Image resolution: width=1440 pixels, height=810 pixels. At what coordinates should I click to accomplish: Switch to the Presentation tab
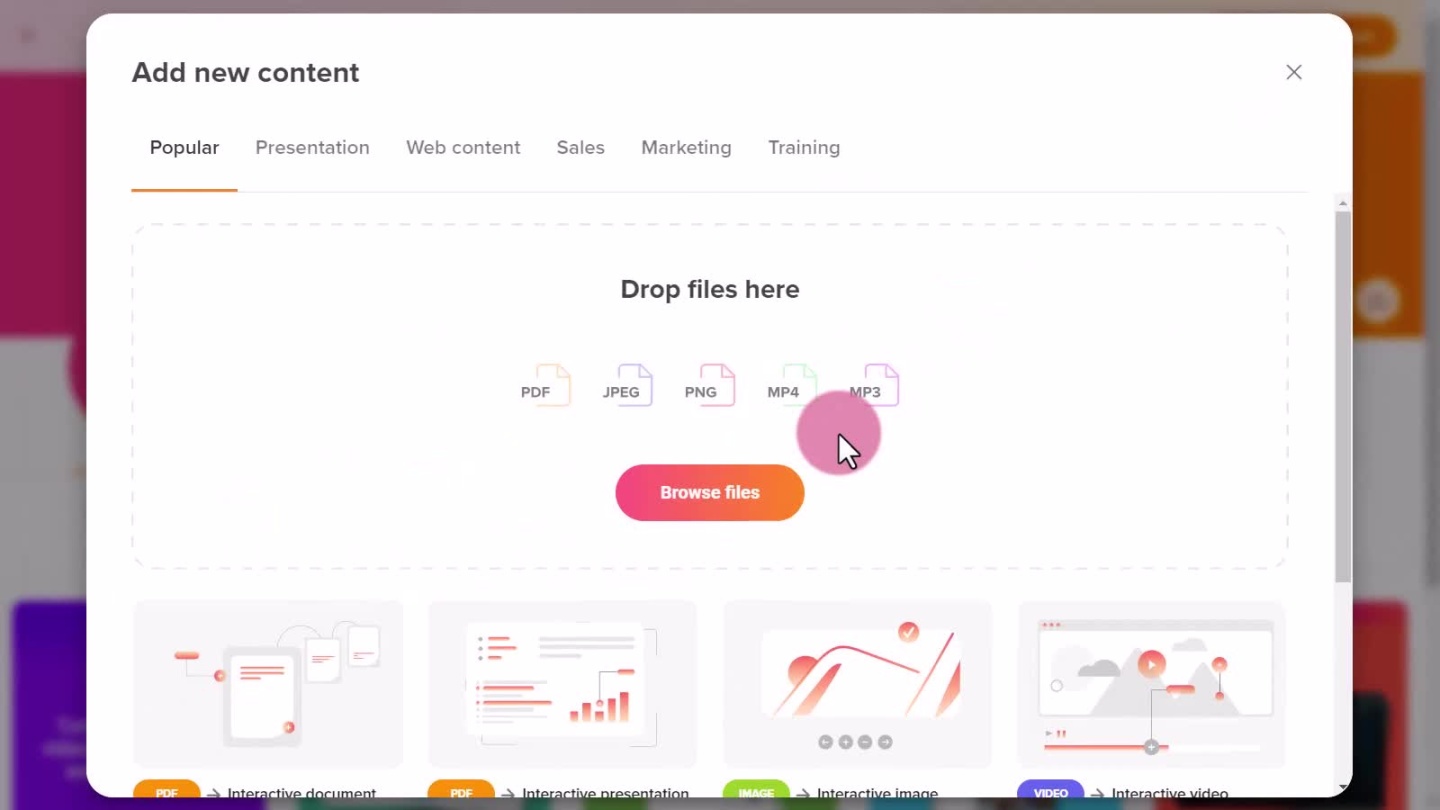(x=312, y=148)
